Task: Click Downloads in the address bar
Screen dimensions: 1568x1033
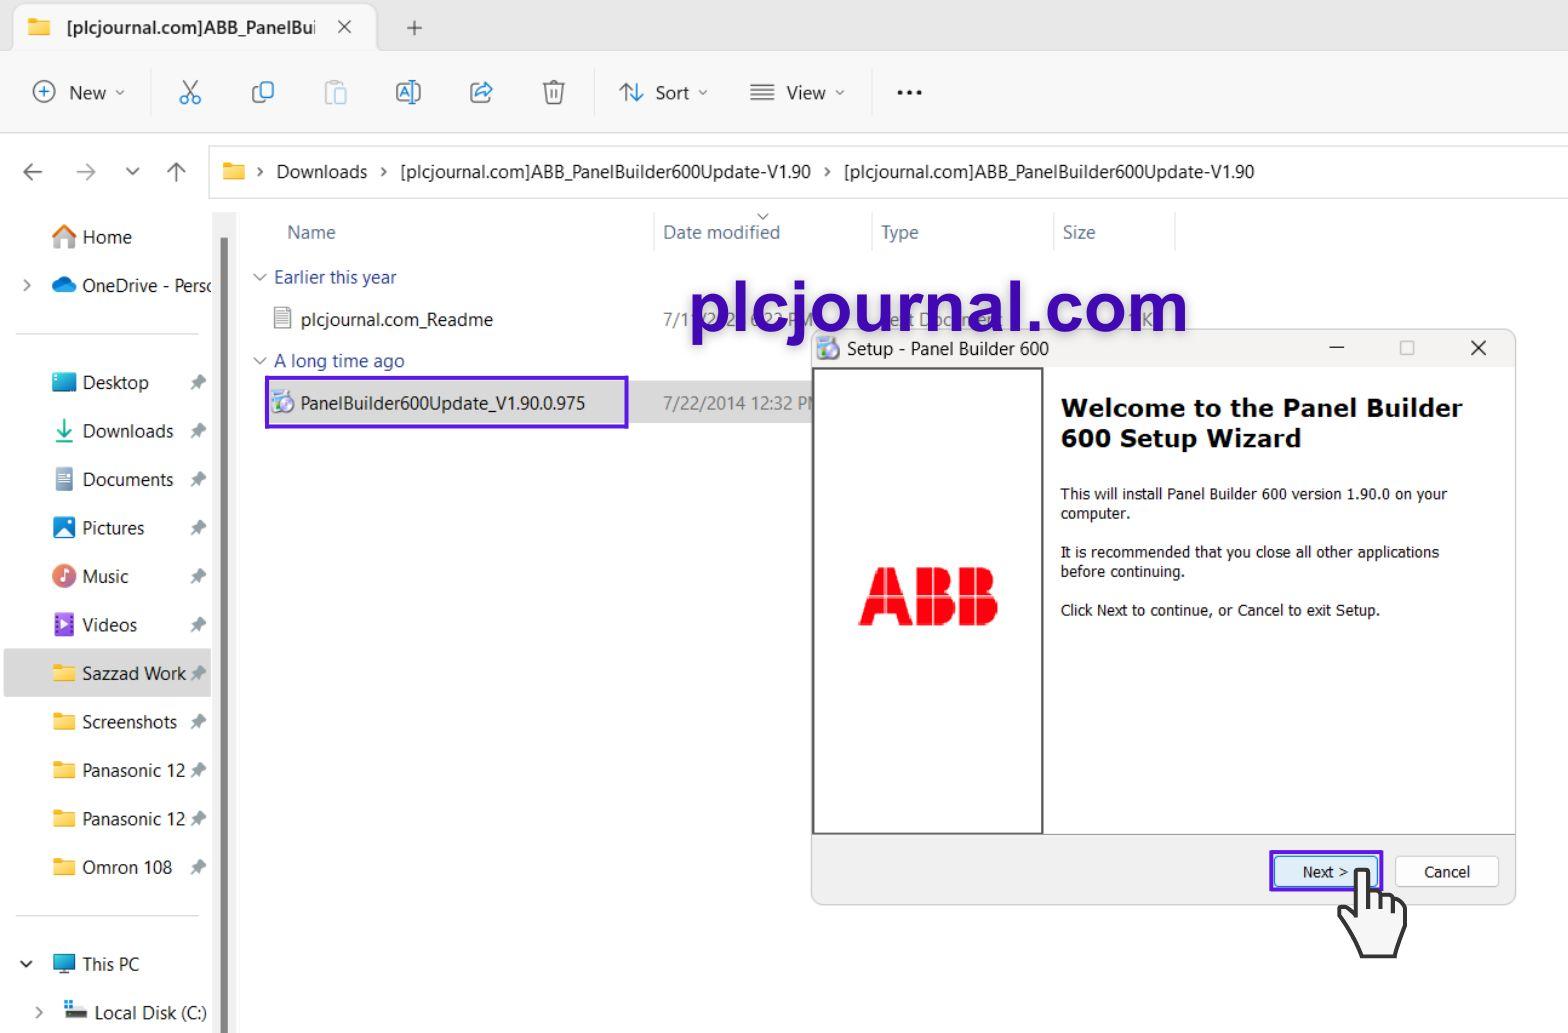Action: click(322, 172)
